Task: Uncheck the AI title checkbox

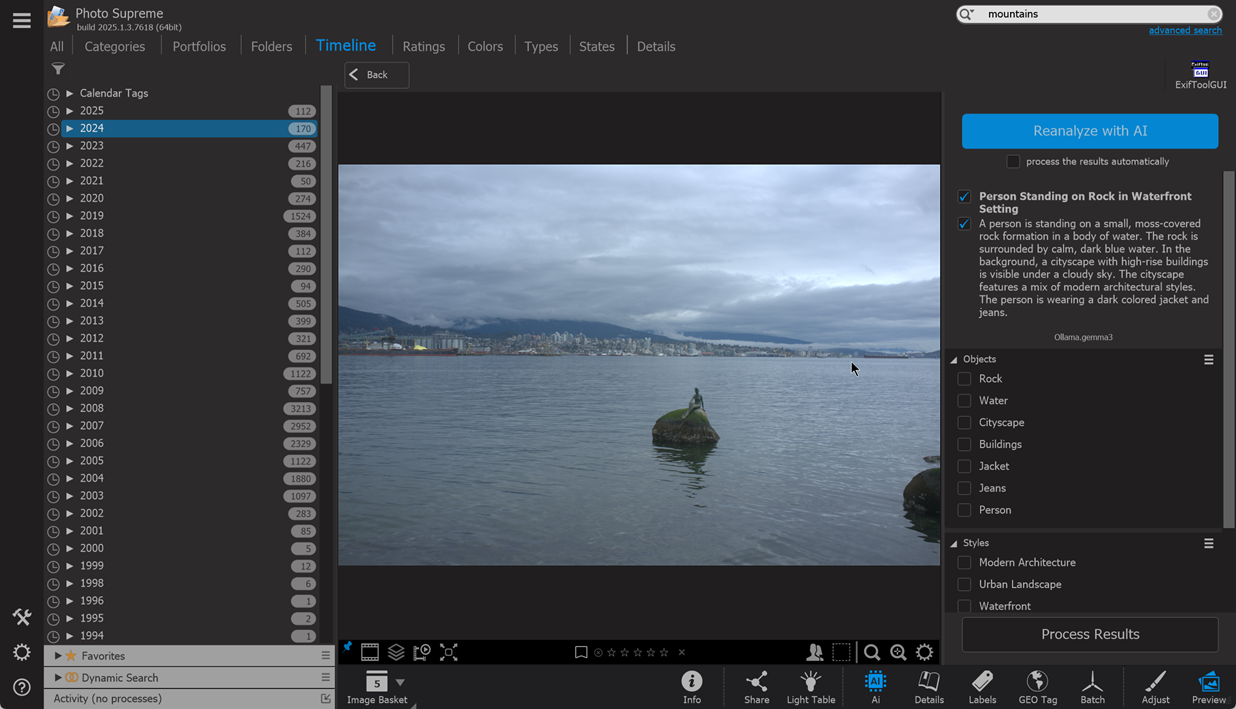Action: coord(964,197)
